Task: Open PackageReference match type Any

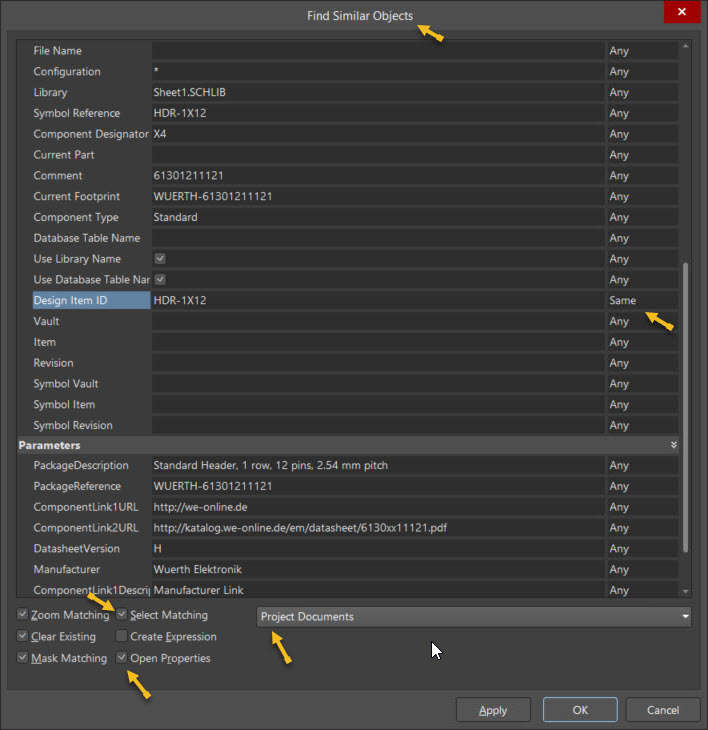Action: [642, 486]
